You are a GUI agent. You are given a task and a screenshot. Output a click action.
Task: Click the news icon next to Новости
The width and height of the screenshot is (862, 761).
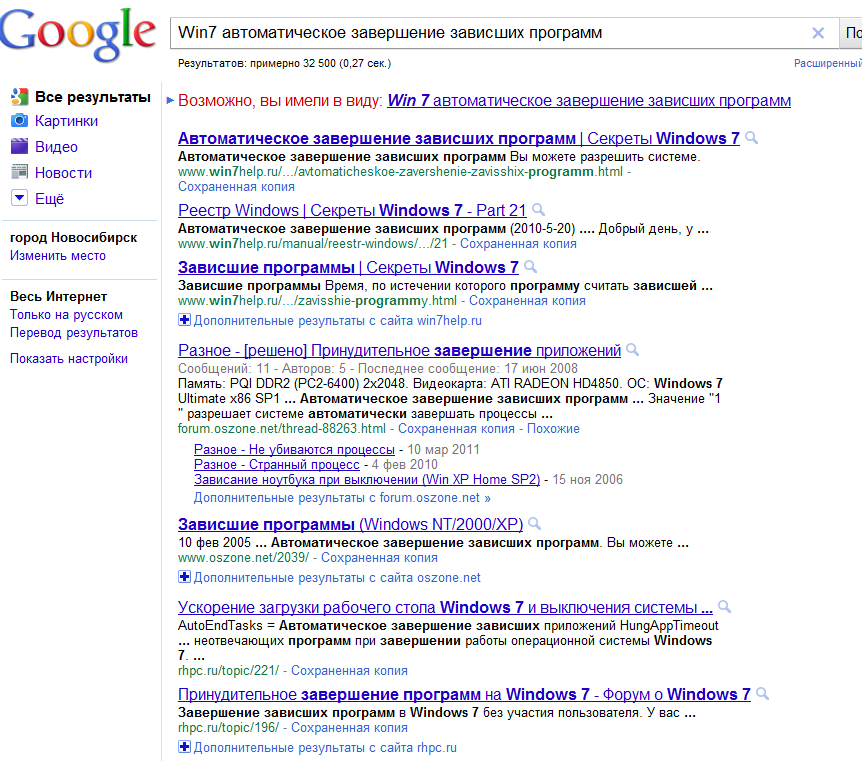pyautogui.click(x=19, y=172)
